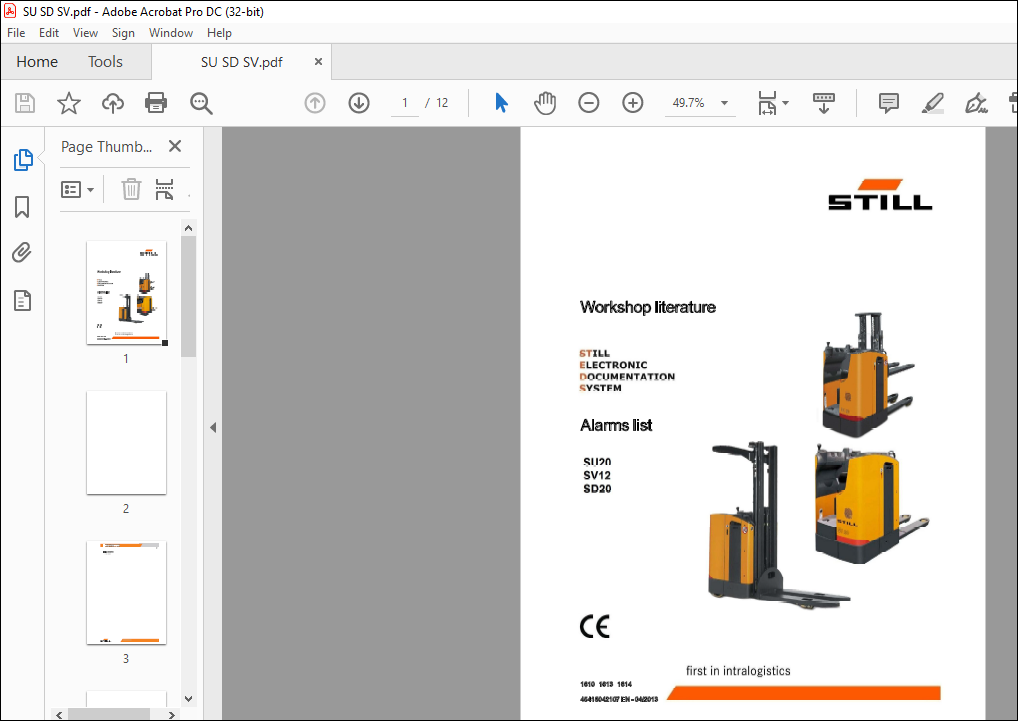Click the Workshop literature heading text
This screenshot has height=721, width=1018.
click(647, 307)
